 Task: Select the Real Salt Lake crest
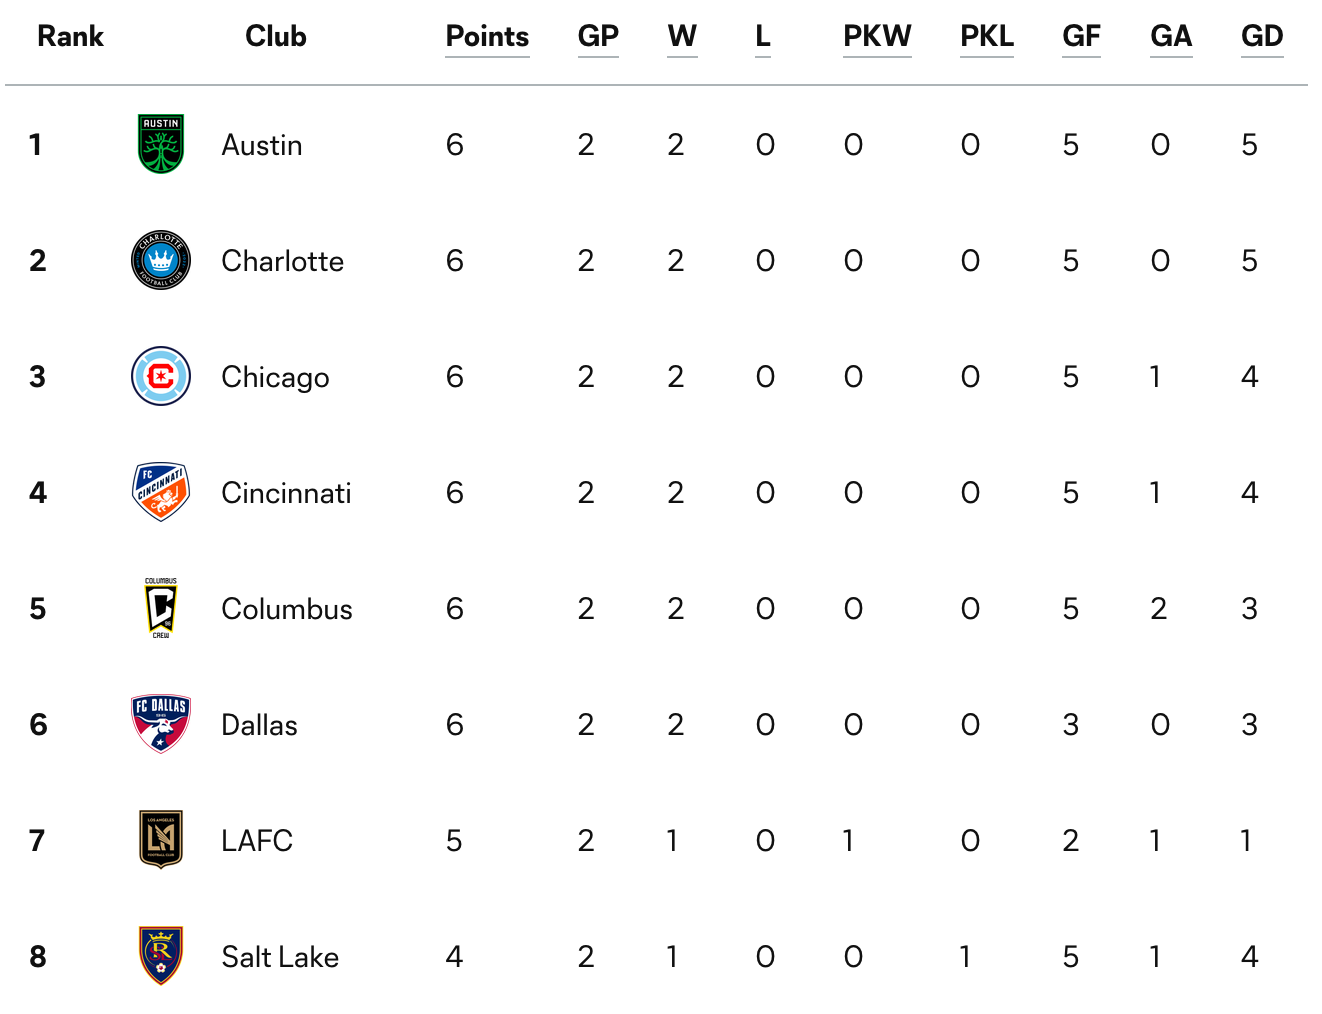161,956
